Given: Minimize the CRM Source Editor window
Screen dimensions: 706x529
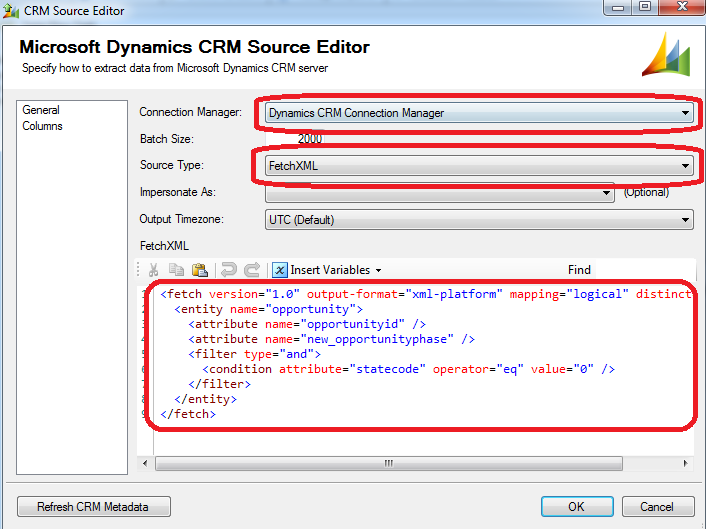Looking at the screenshot, I should point(618,8).
